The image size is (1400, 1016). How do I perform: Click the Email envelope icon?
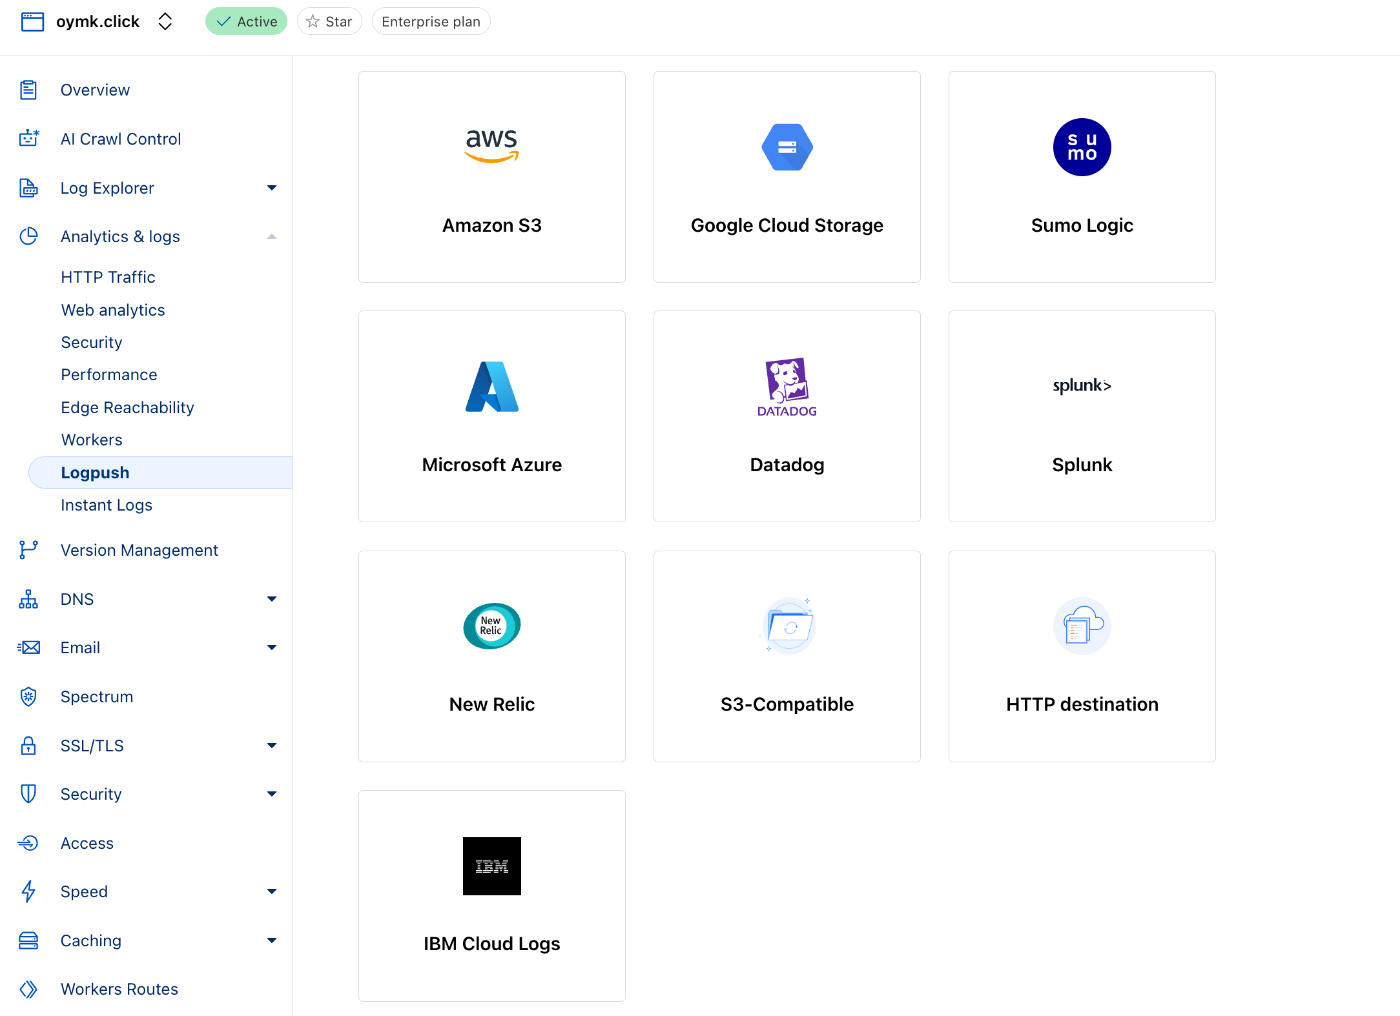[29, 648]
